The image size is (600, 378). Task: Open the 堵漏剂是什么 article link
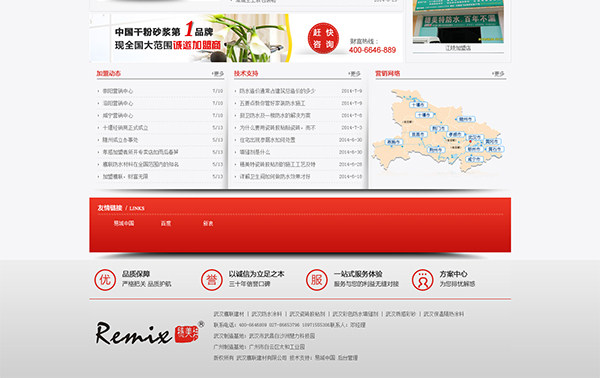pyautogui.click(x=255, y=152)
